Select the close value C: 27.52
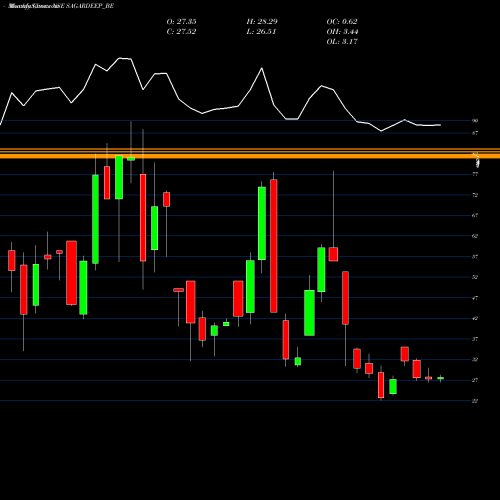 [x=181, y=31]
